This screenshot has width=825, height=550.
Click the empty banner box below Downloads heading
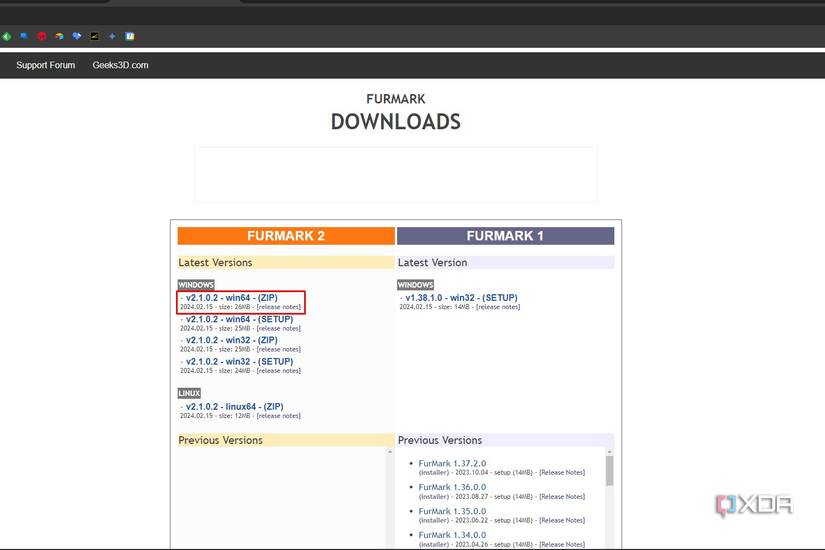395,175
